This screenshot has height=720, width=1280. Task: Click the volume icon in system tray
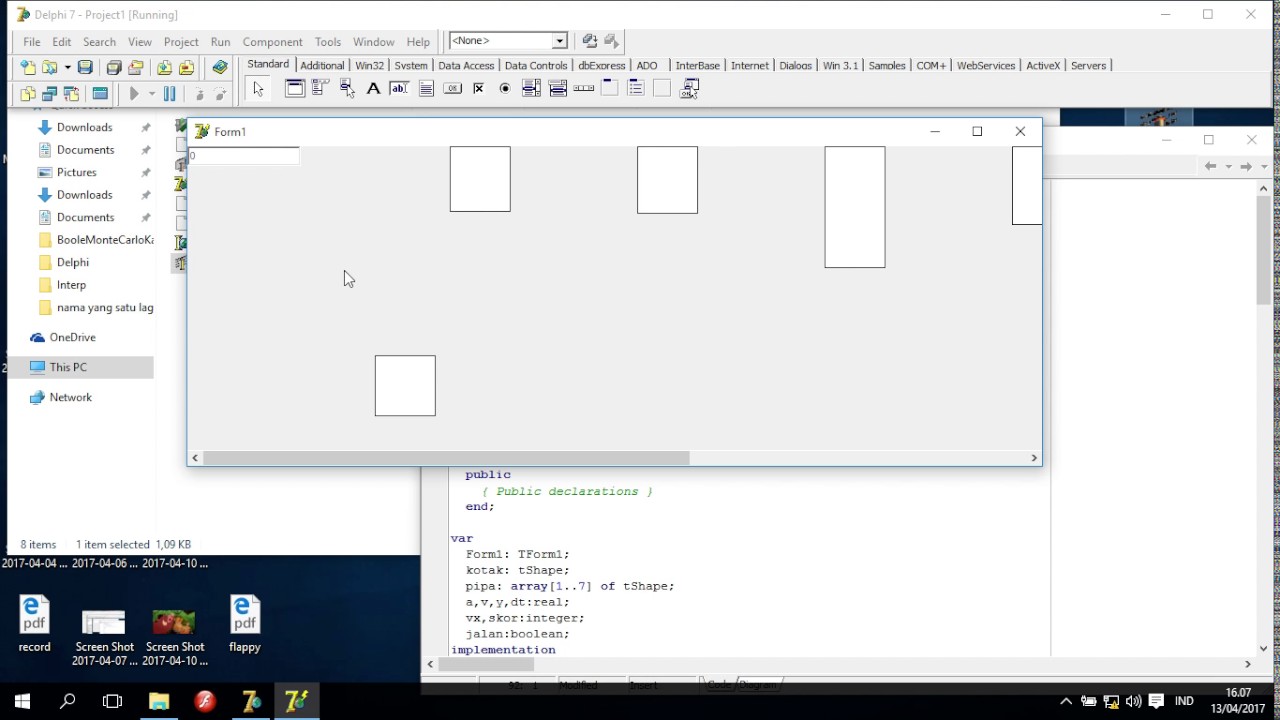tap(1133, 701)
